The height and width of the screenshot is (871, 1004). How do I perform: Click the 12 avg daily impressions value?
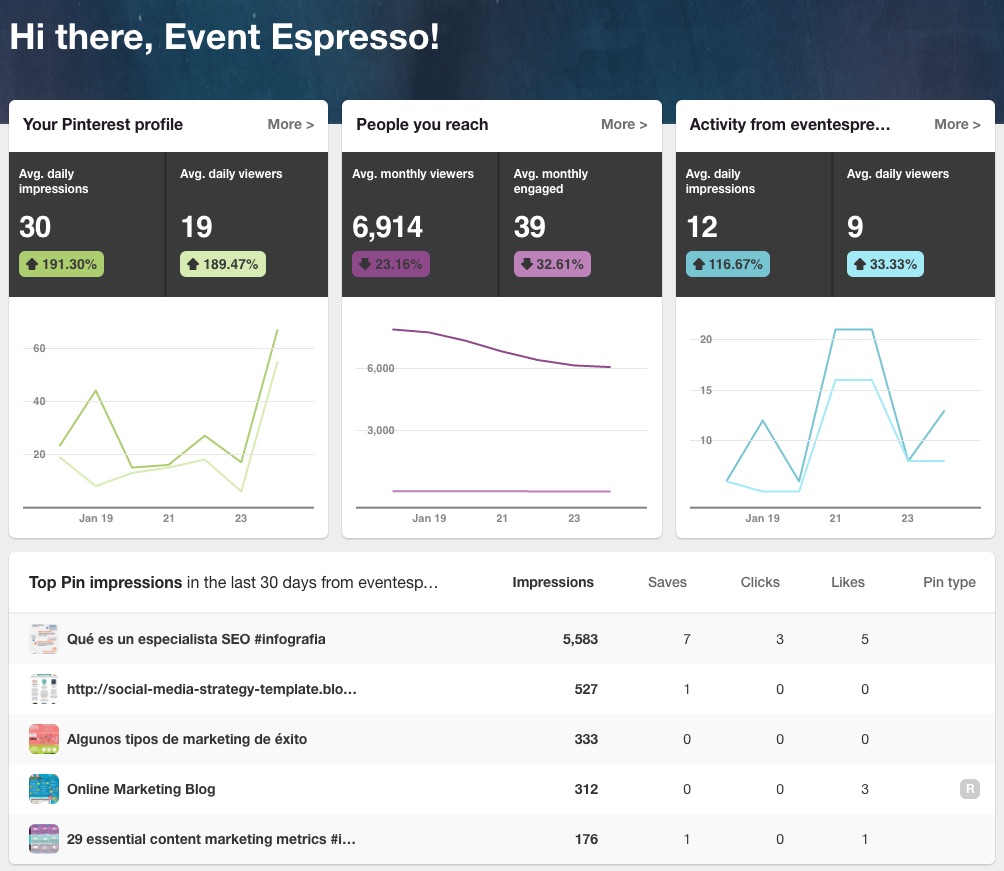click(x=702, y=227)
